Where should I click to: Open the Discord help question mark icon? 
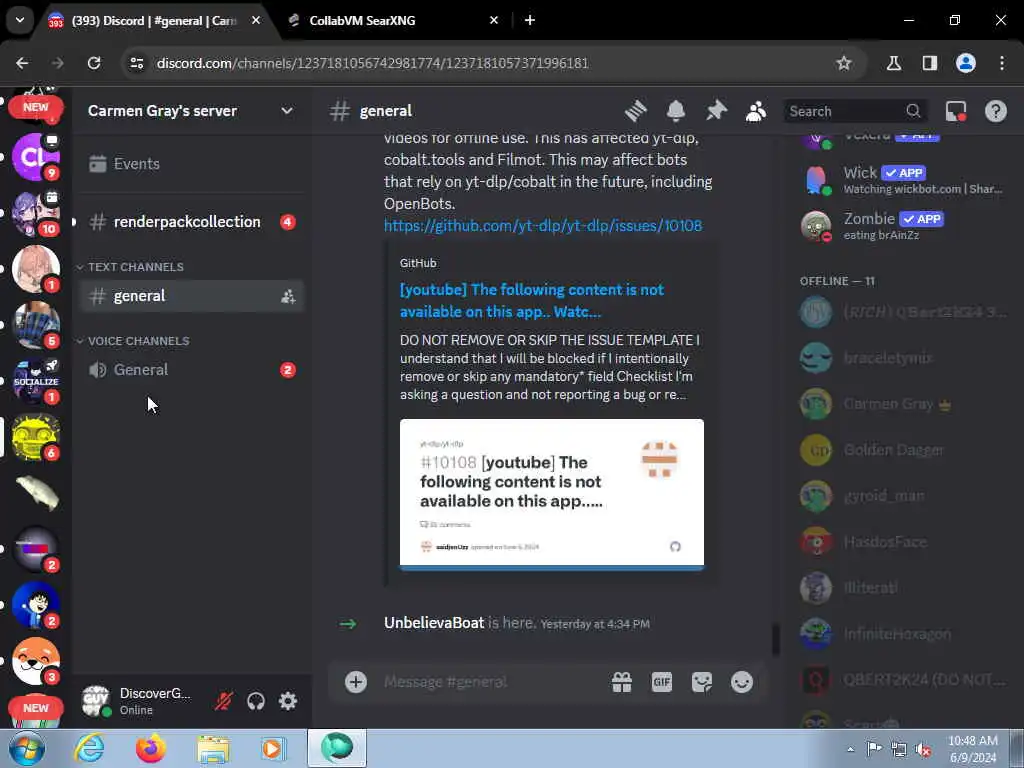click(x=995, y=111)
